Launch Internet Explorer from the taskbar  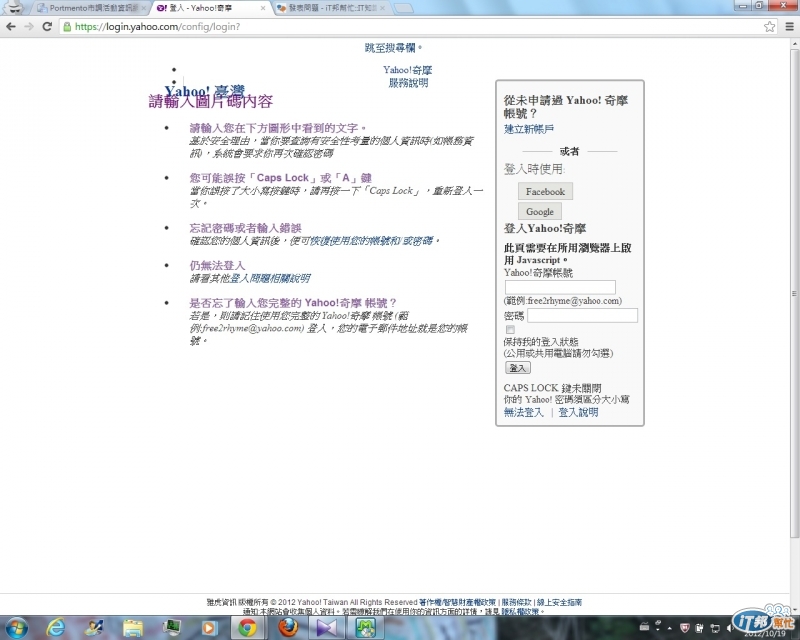(56, 627)
